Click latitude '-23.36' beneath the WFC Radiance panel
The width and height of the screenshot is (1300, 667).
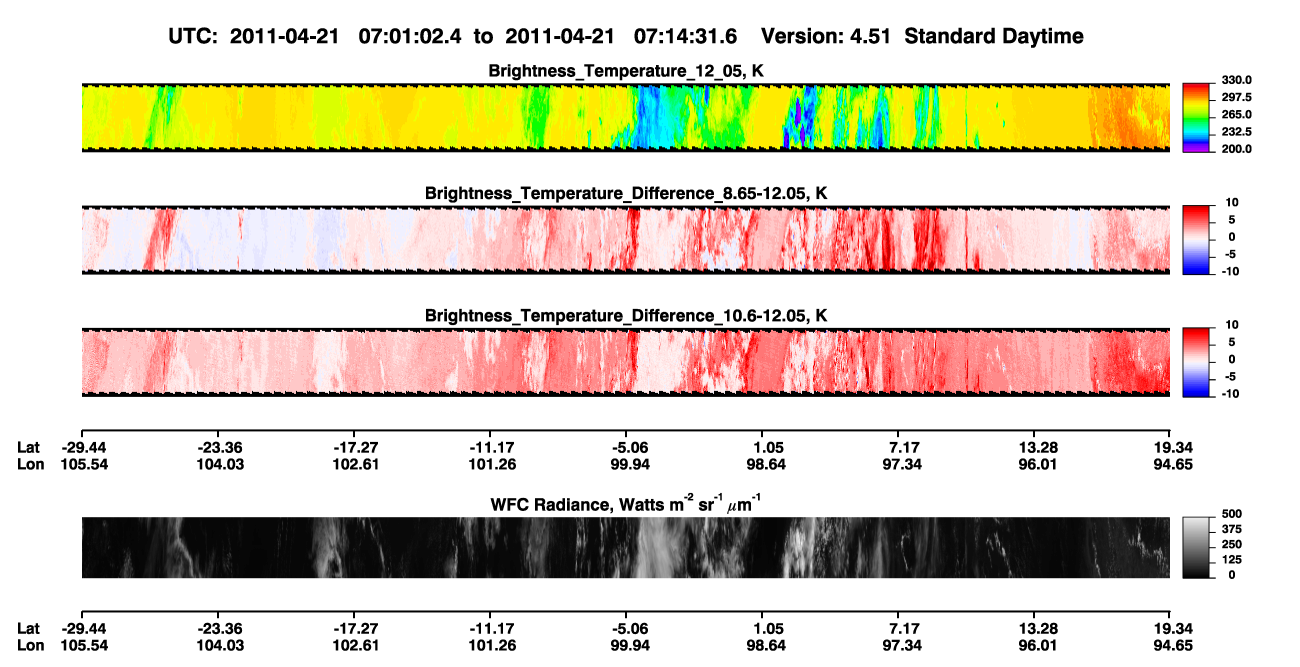[x=220, y=629]
